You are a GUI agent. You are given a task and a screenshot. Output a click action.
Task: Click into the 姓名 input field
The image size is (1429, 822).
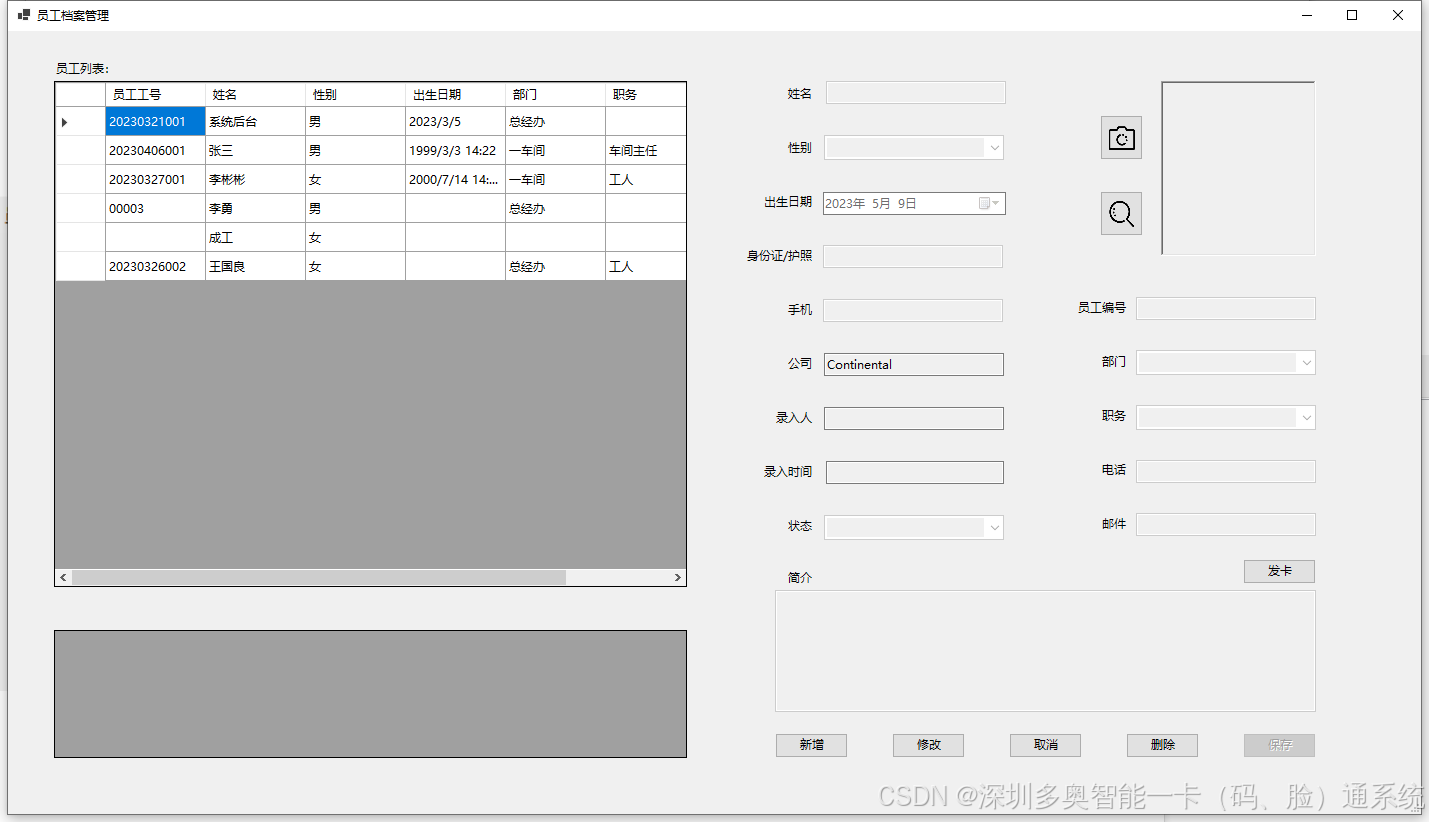click(x=915, y=93)
